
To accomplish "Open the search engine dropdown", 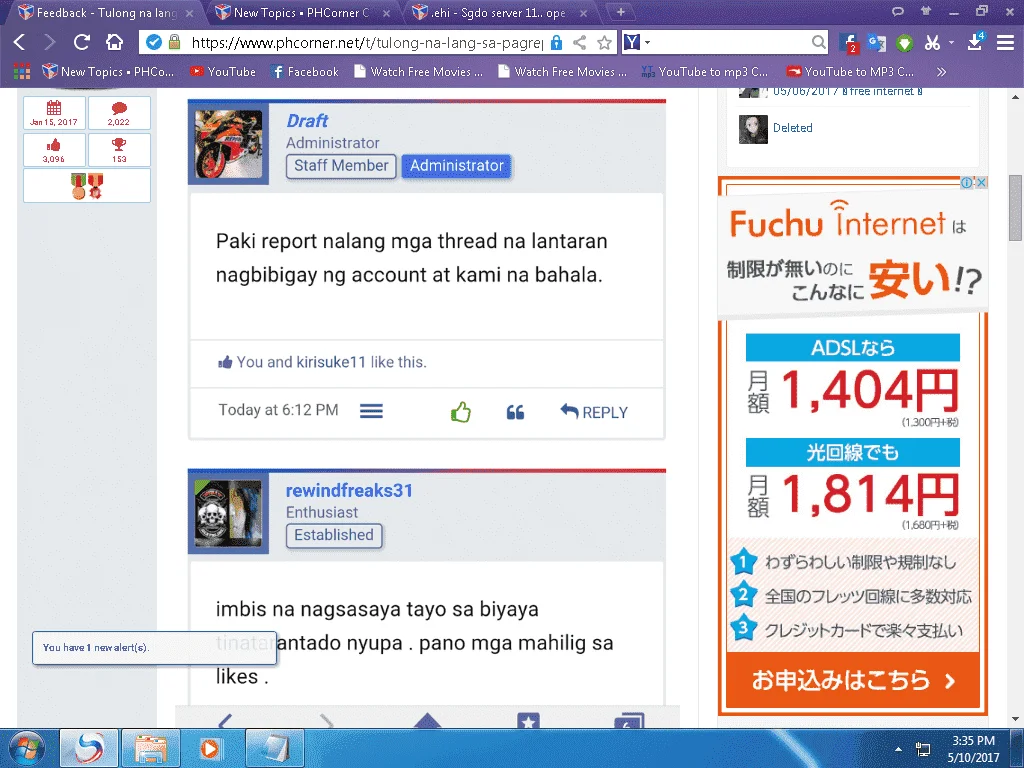I will (648, 43).
